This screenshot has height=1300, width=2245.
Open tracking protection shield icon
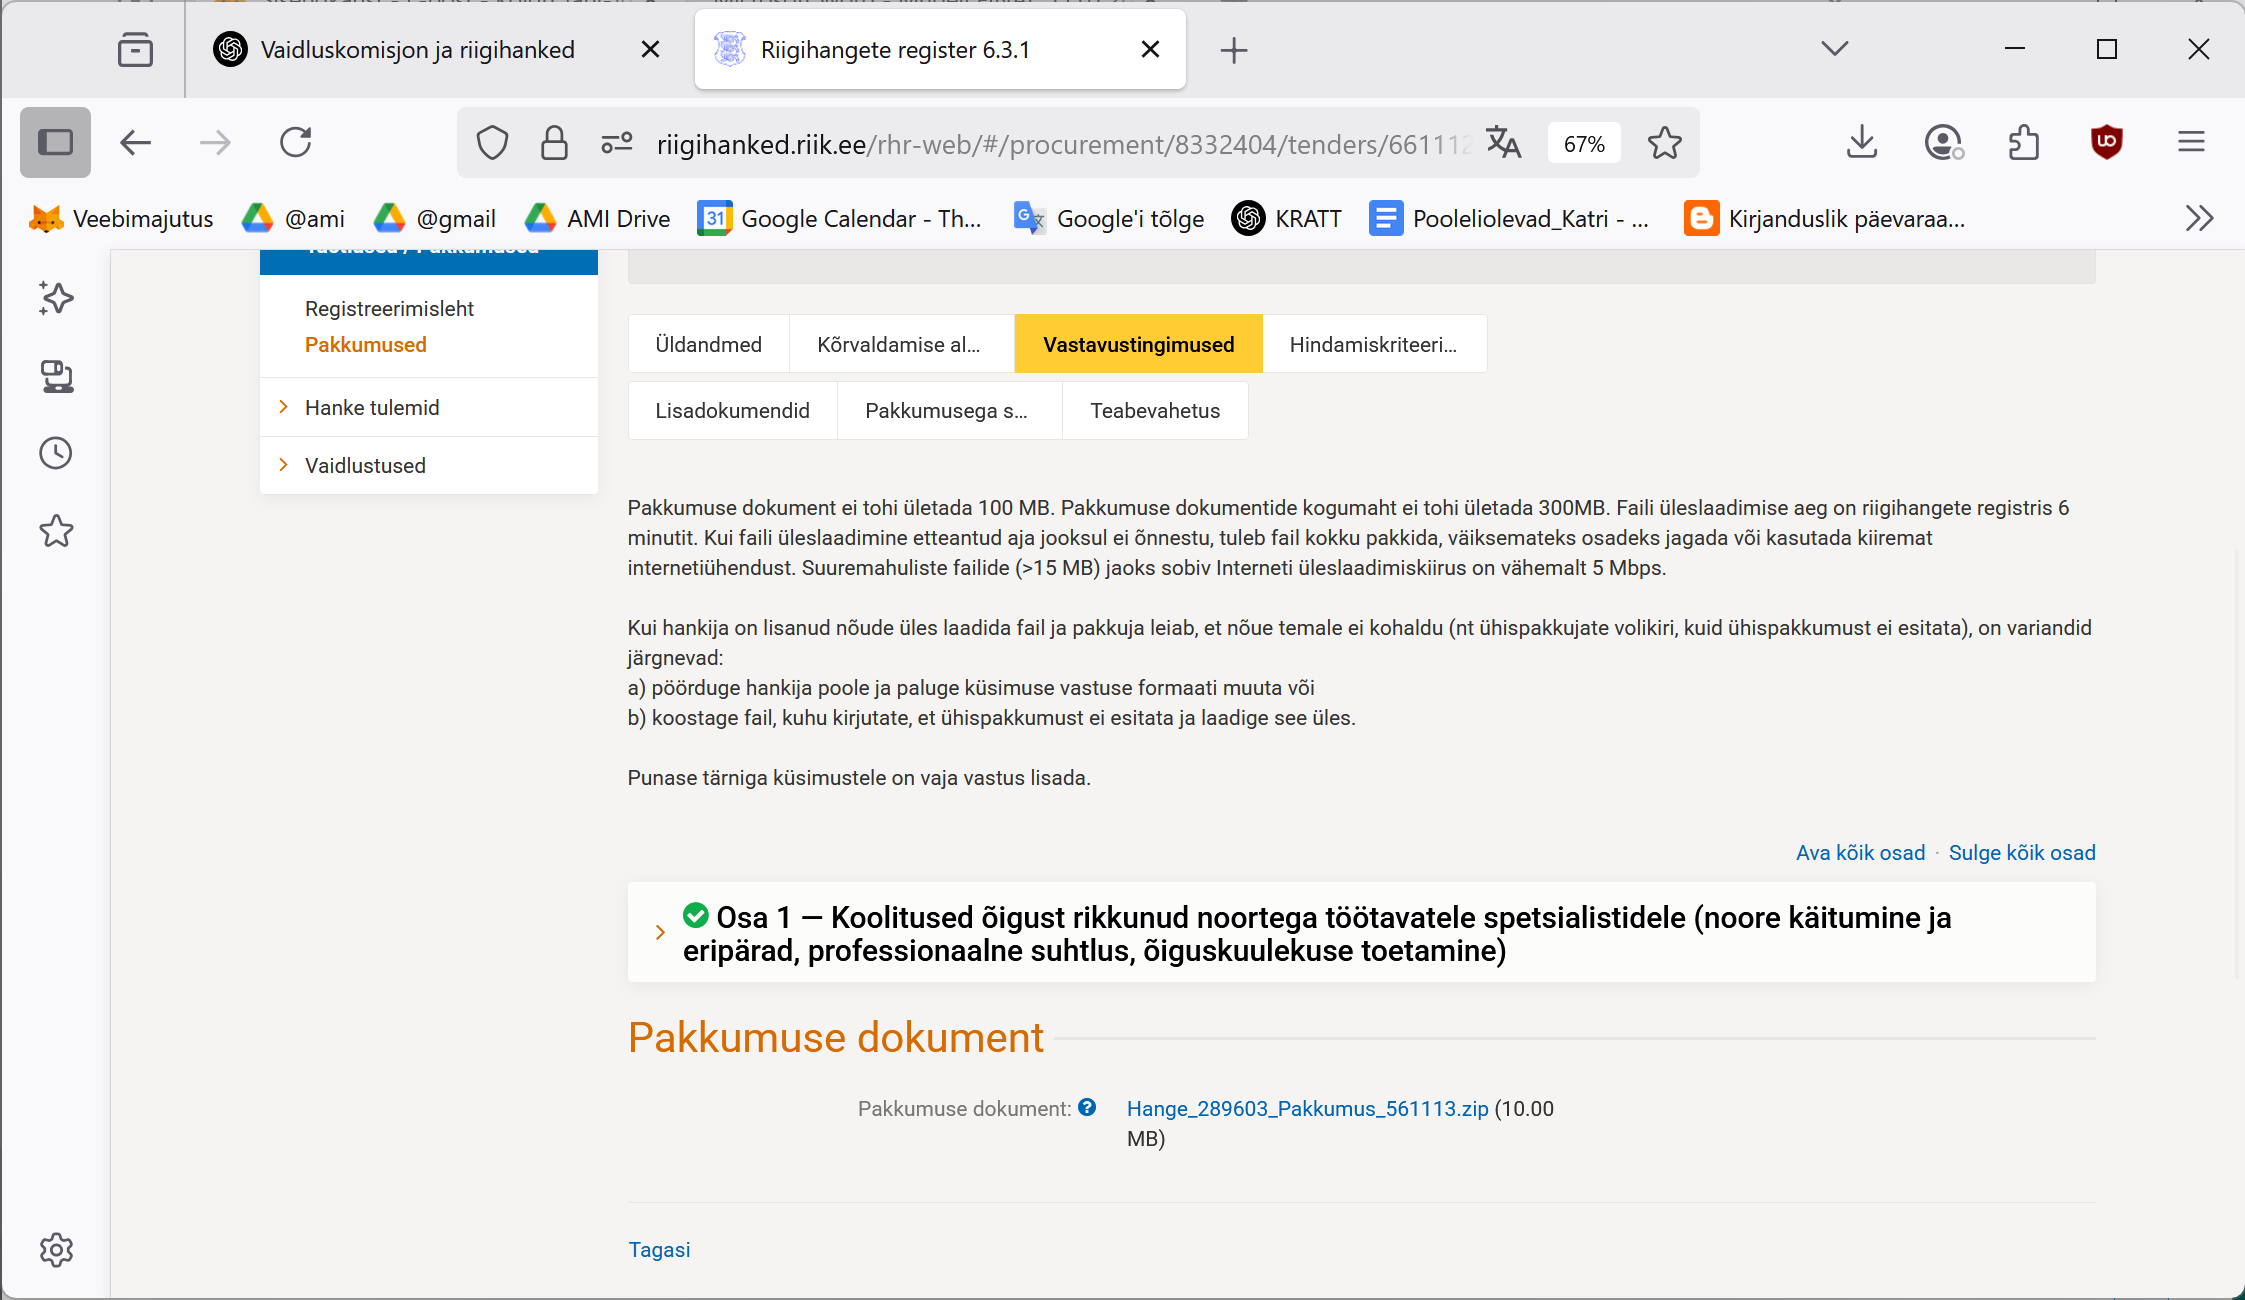pos(492,143)
